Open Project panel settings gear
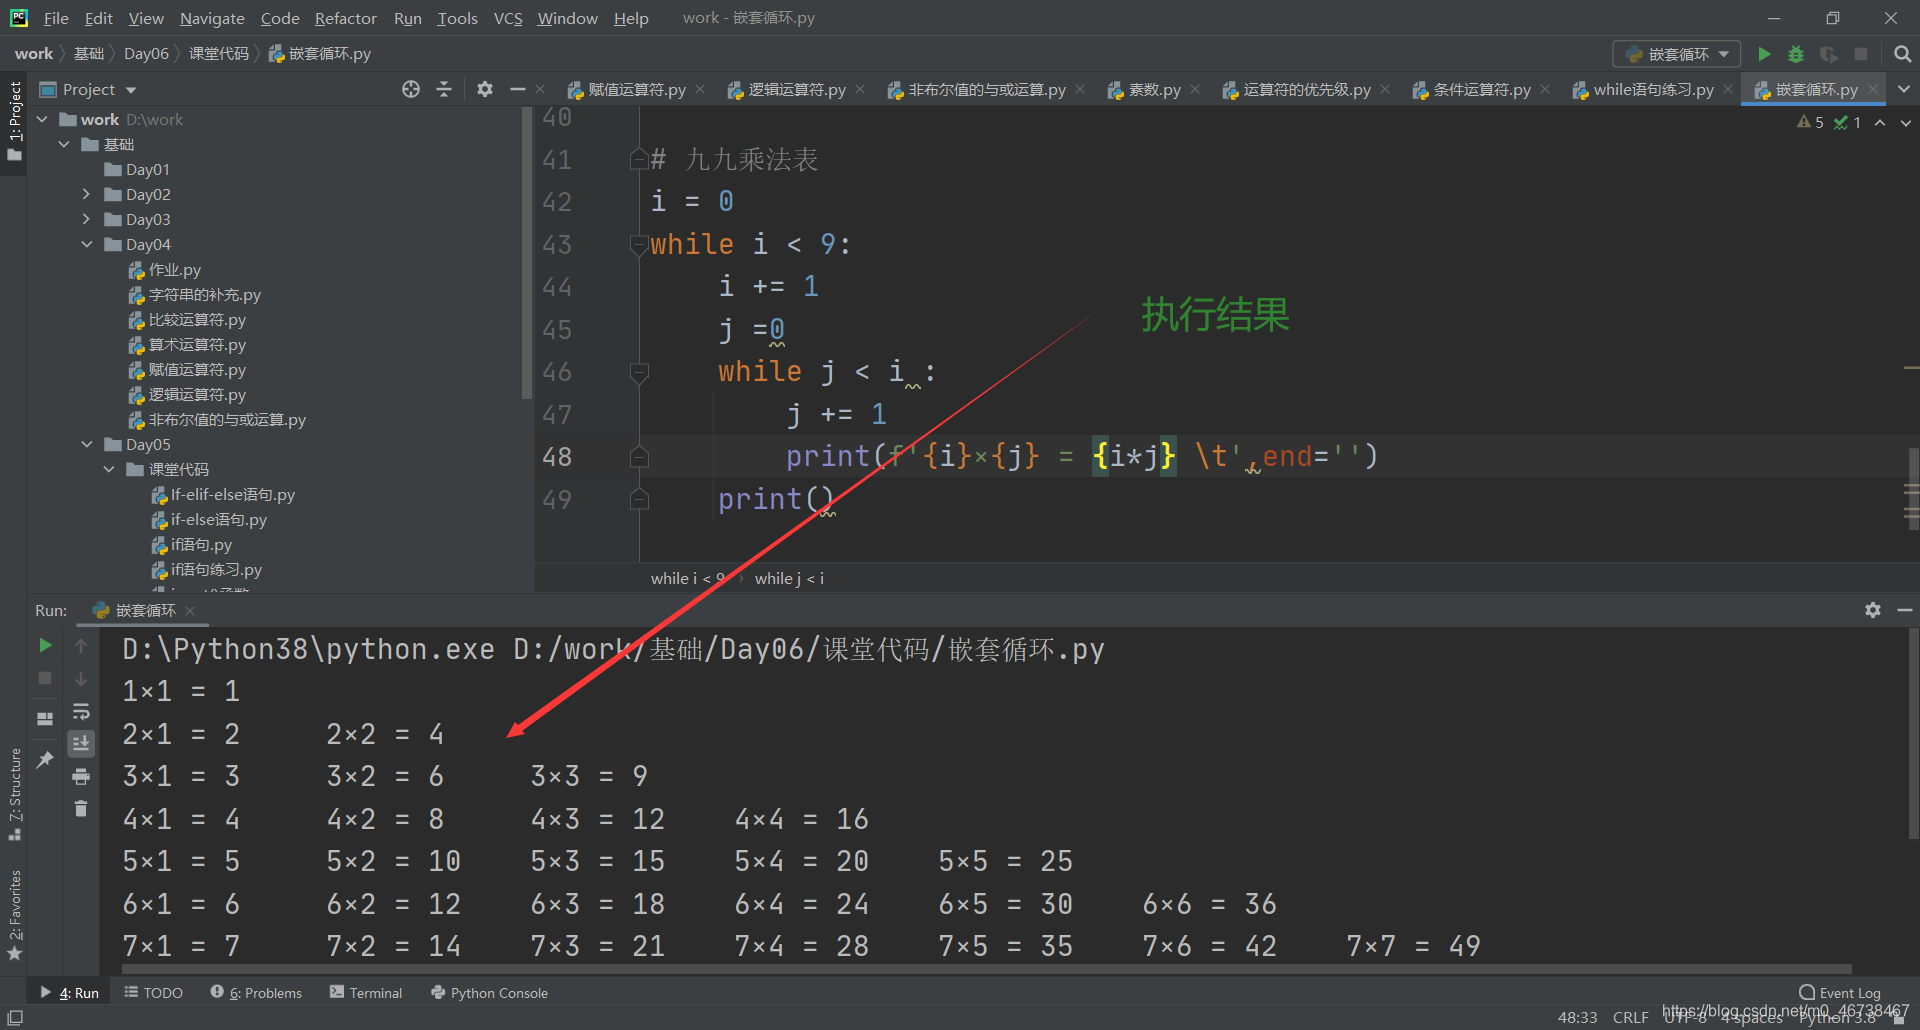This screenshot has height=1030, width=1920. pyautogui.click(x=485, y=90)
